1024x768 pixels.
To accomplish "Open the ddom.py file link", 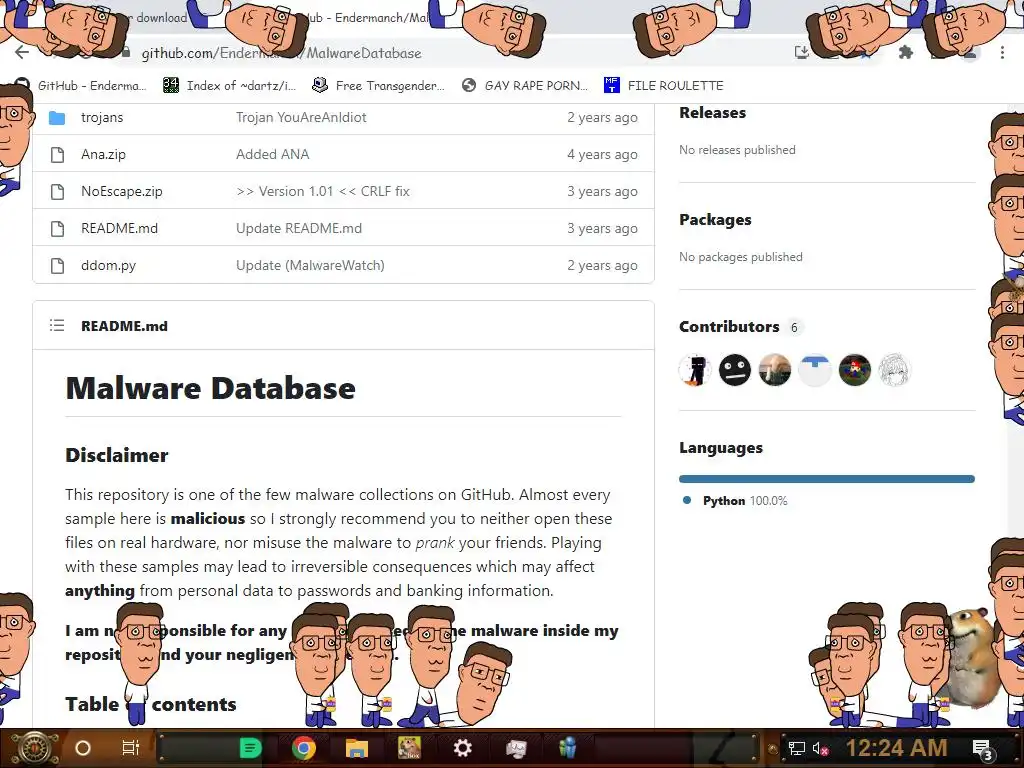I will point(108,265).
